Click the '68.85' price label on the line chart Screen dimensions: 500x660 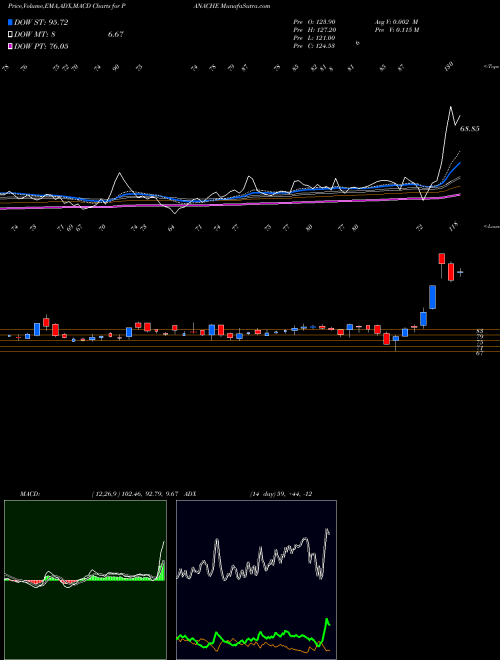[x=469, y=129]
